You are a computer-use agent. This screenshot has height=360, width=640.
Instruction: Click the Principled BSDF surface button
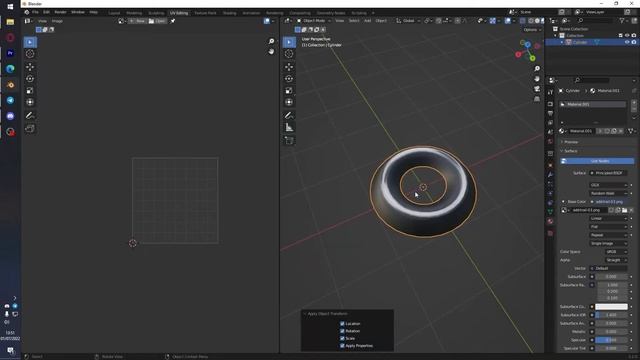click(608, 173)
